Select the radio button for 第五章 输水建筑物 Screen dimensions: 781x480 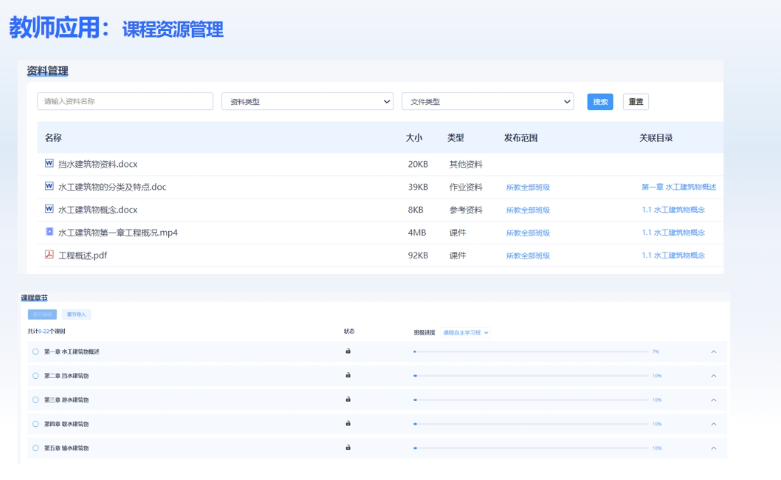35,448
